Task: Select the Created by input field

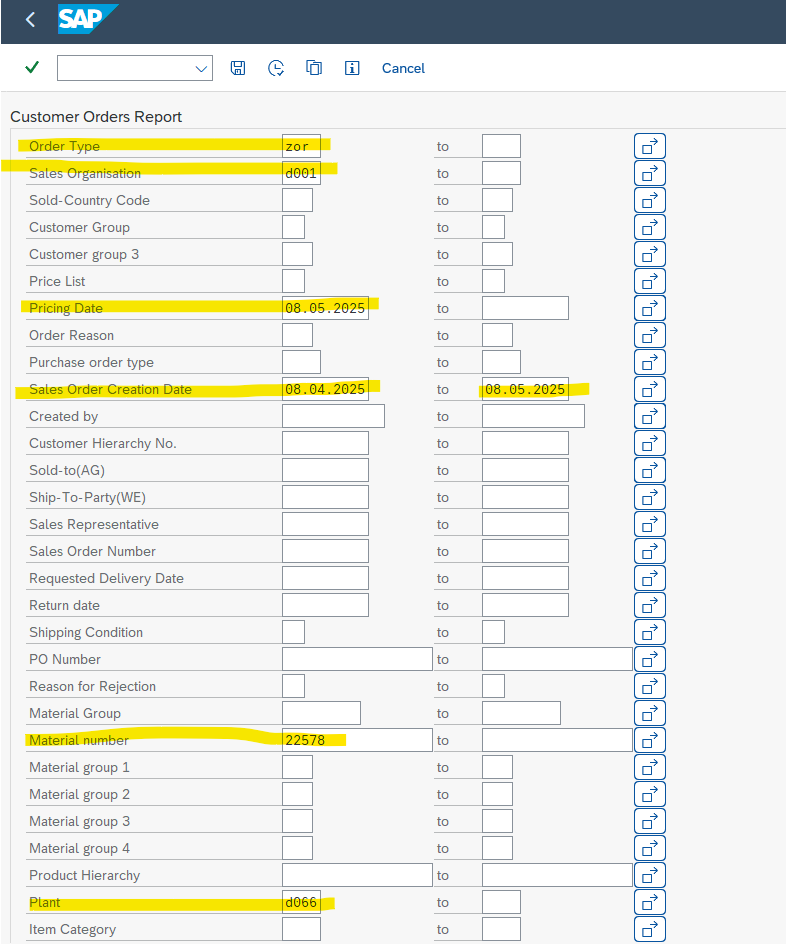Action: point(333,416)
